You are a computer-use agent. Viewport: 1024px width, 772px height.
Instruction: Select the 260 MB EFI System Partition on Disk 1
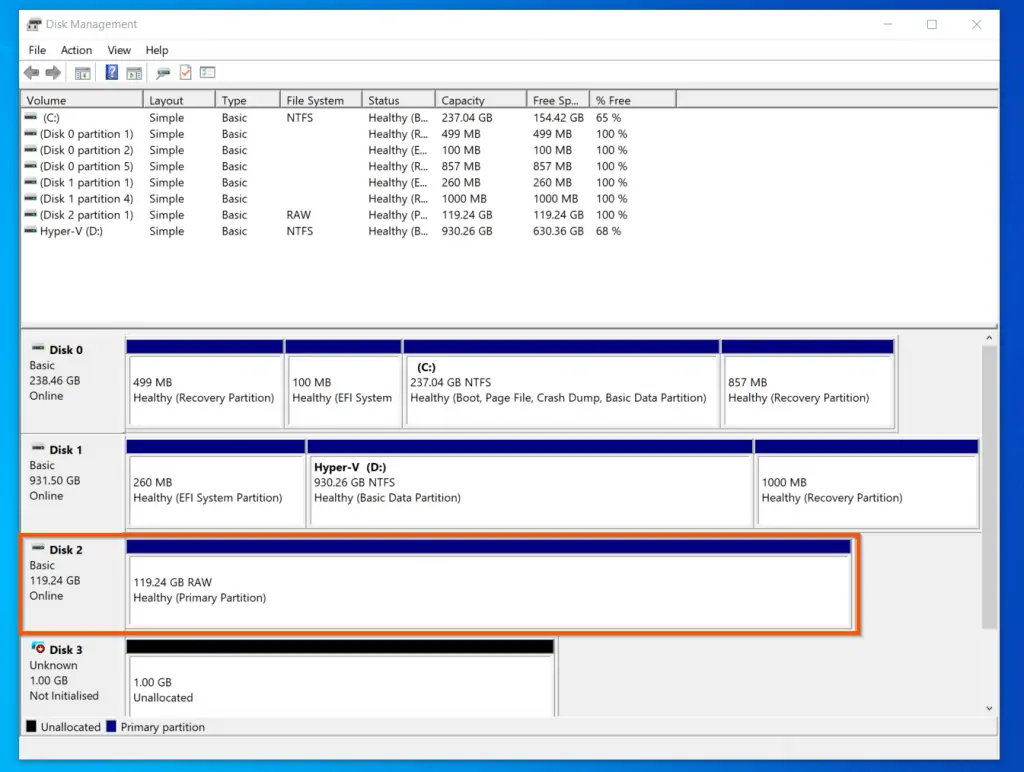pyautogui.click(x=216, y=484)
